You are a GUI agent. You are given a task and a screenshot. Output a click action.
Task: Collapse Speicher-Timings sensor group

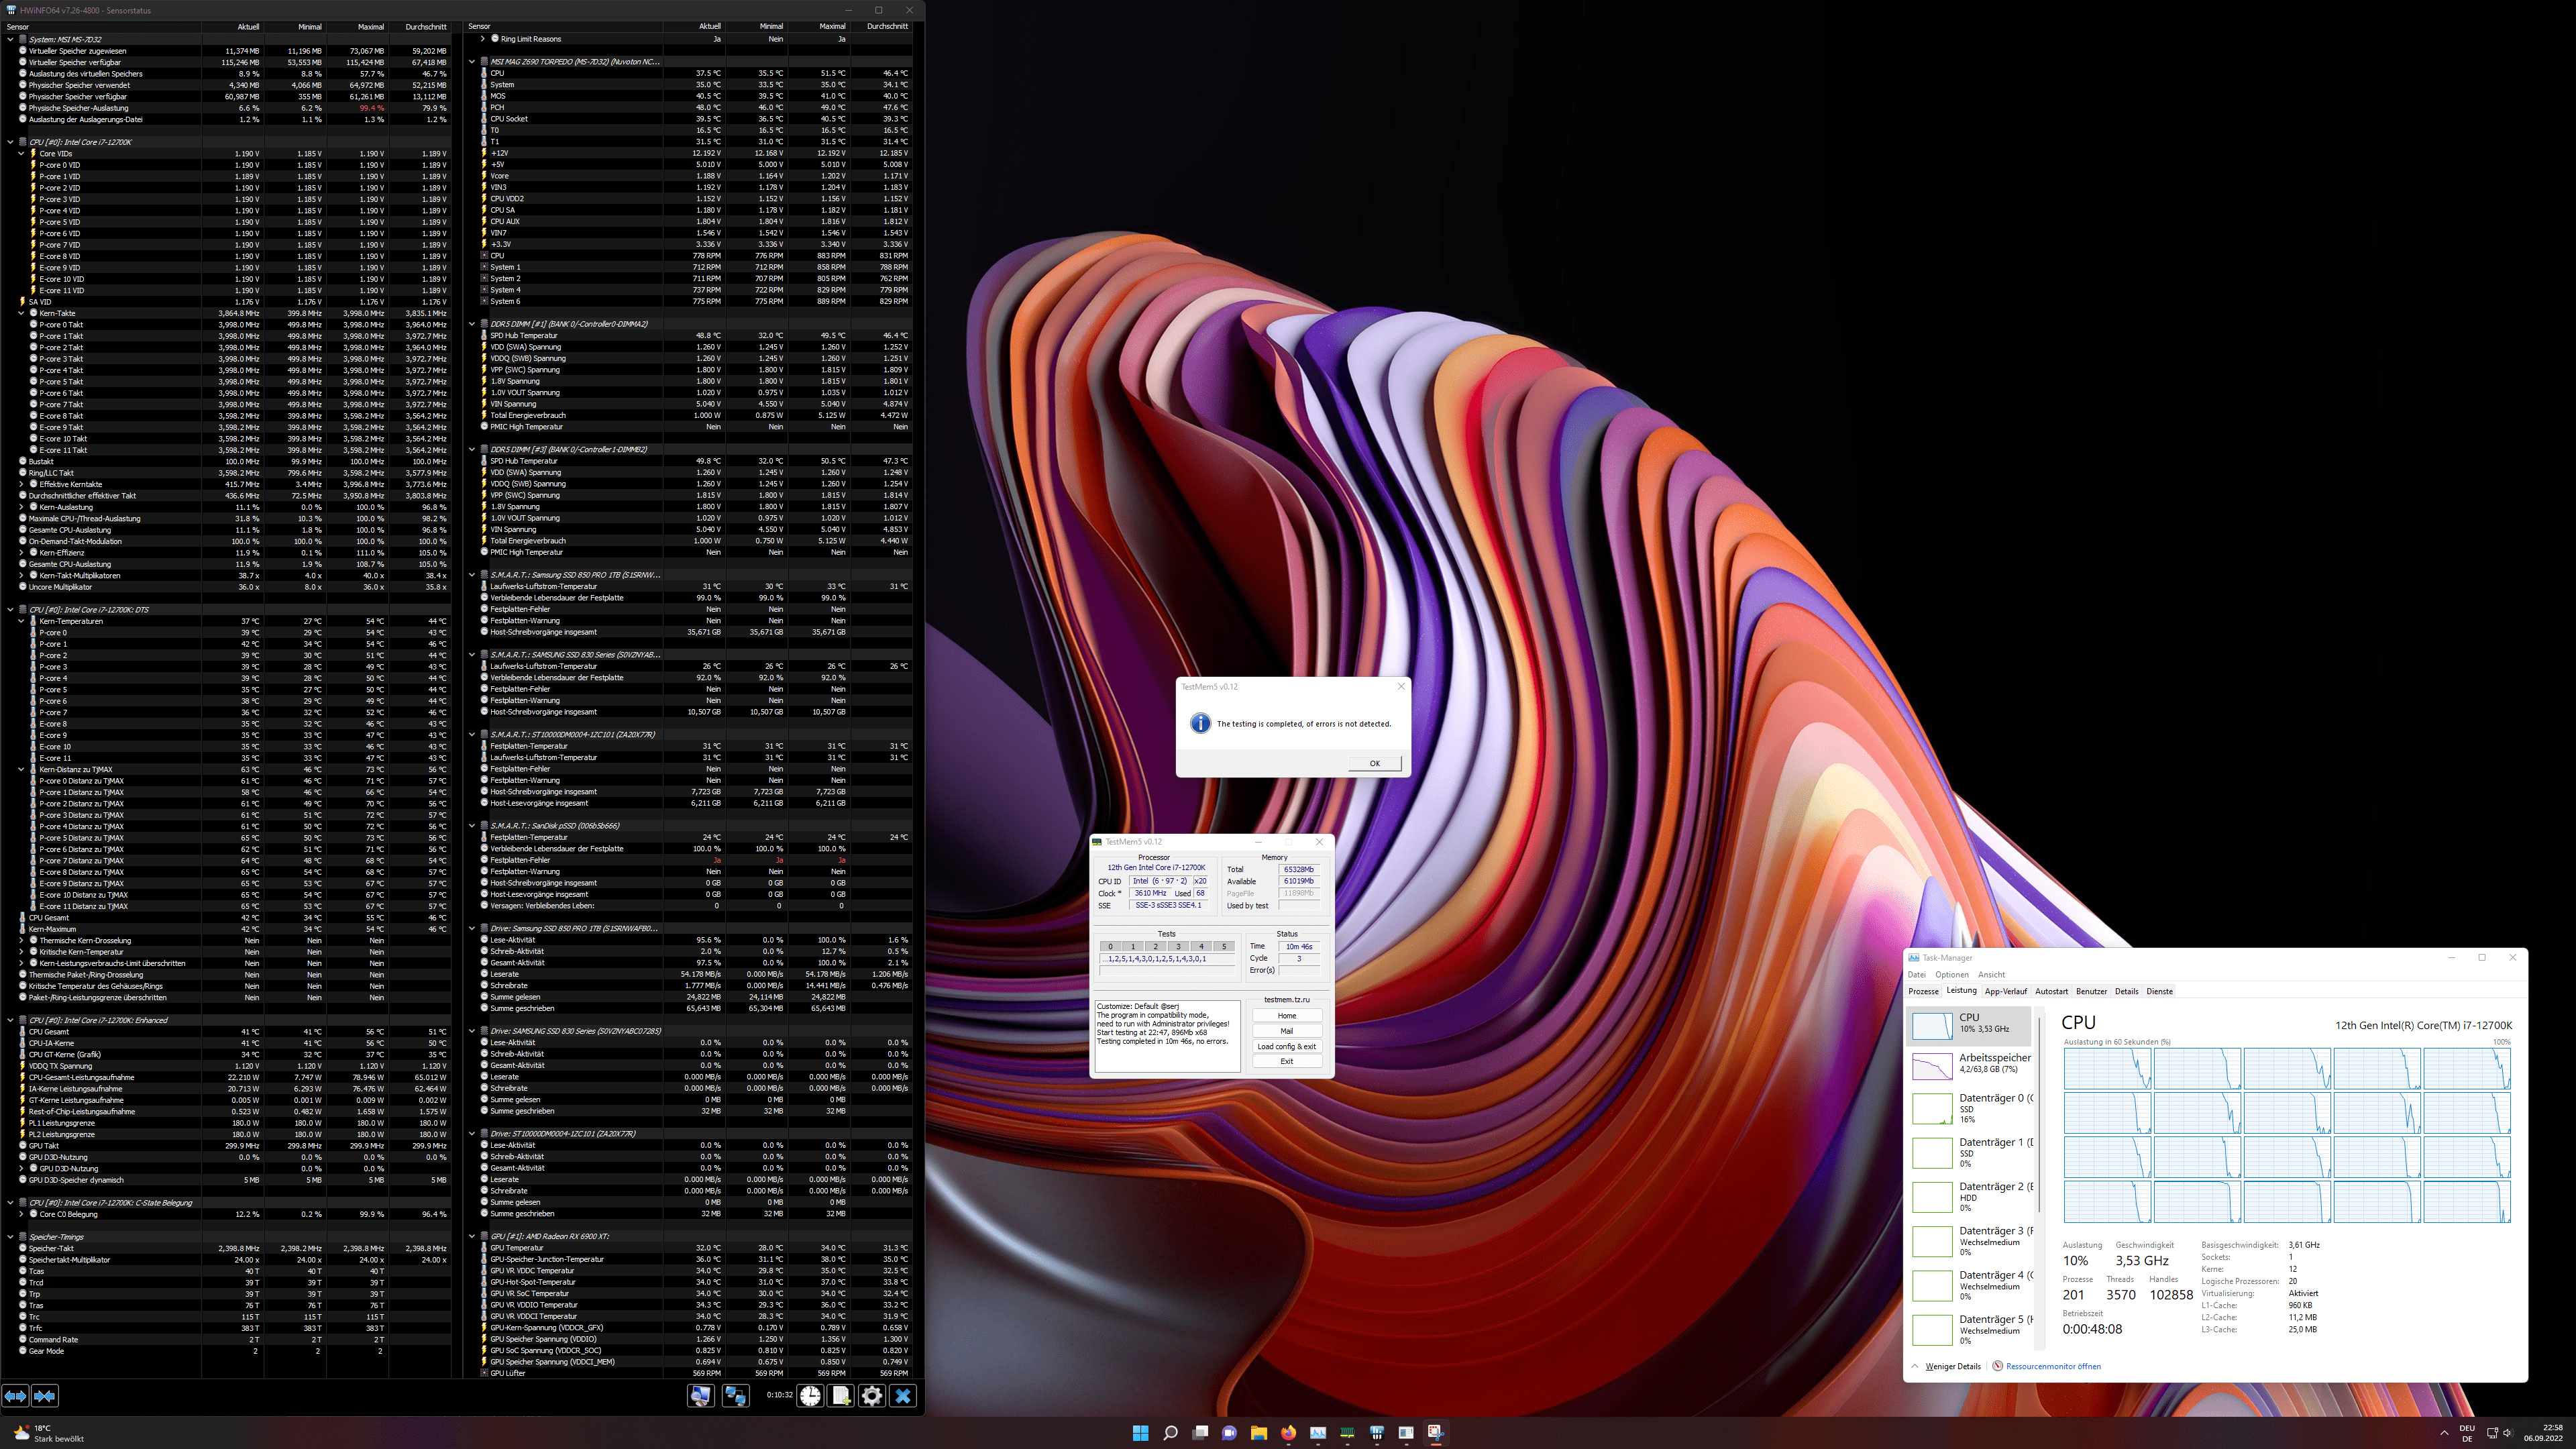(10, 1237)
